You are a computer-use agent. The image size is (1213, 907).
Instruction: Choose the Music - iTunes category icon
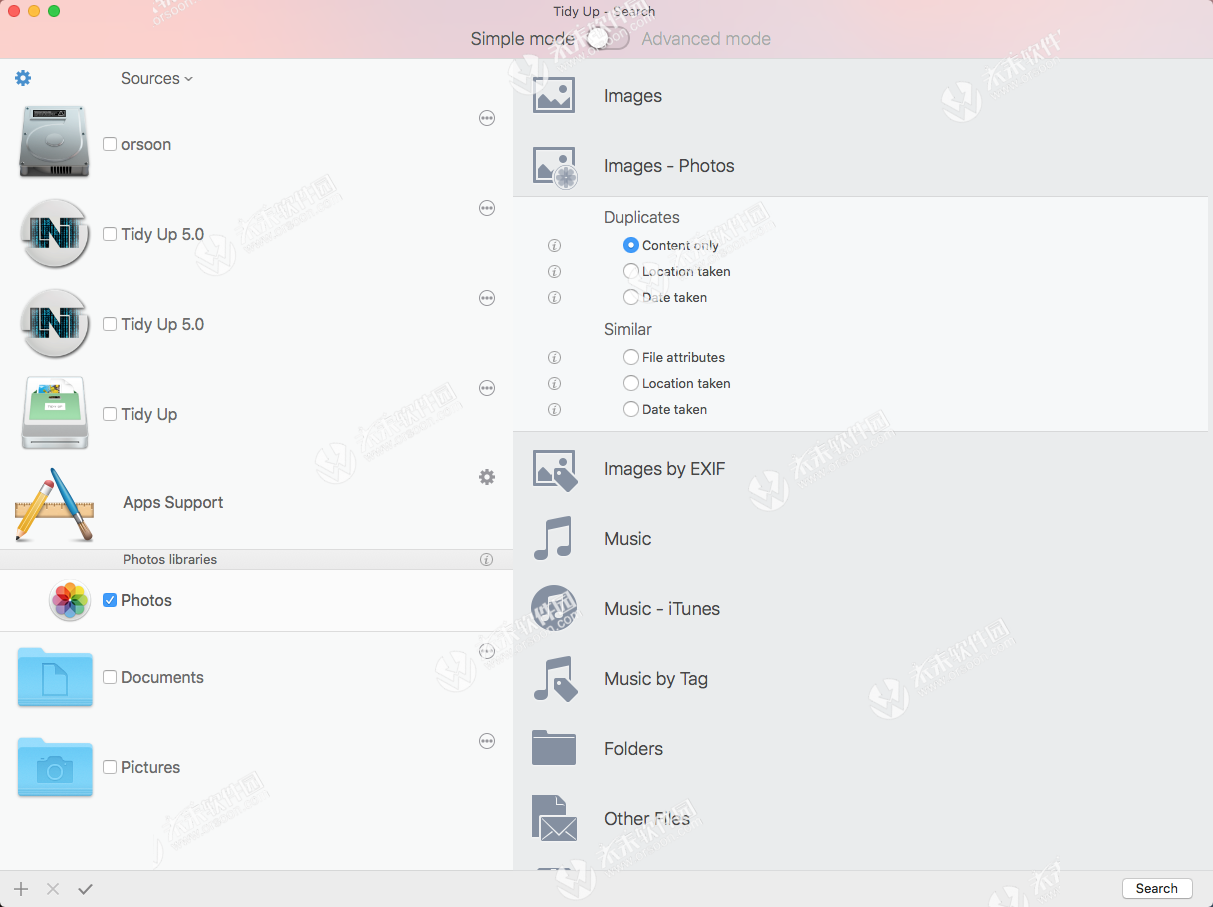pyautogui.click(x=554, y=608)
